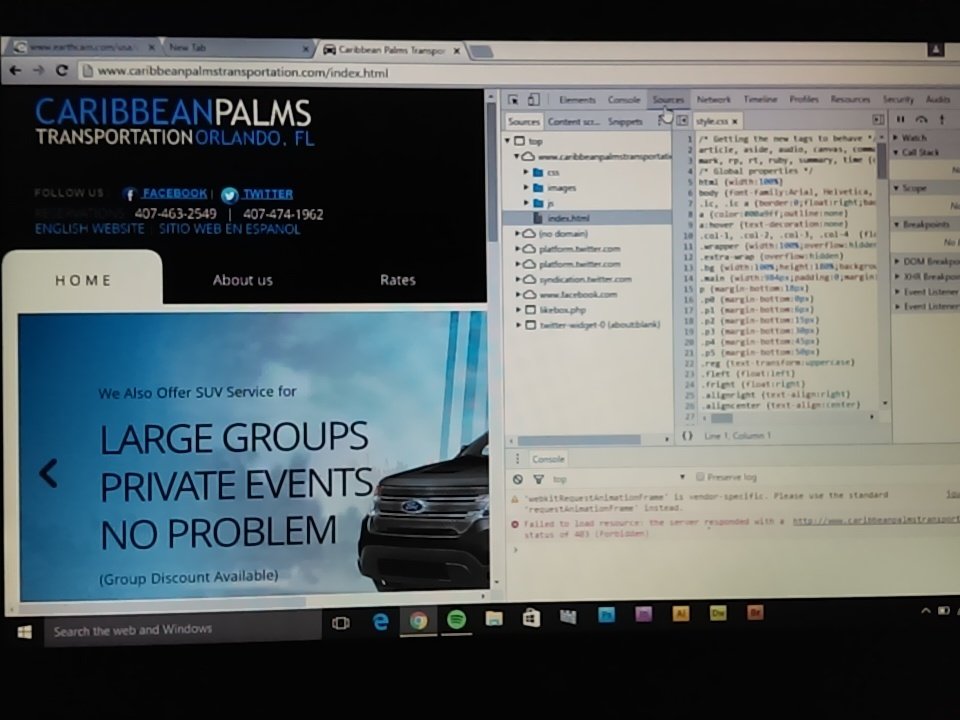The width and height of the screenshot is (960, 720).
Task: Go to the About us page
Action: 242,280
